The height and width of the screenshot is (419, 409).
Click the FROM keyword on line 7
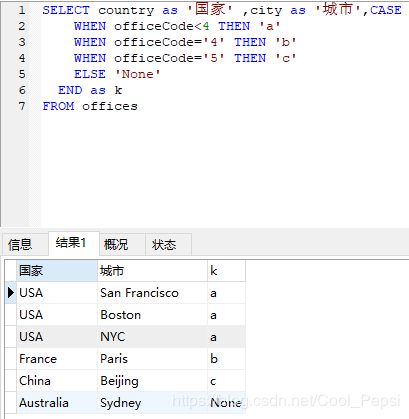click(x=58, y=106)
